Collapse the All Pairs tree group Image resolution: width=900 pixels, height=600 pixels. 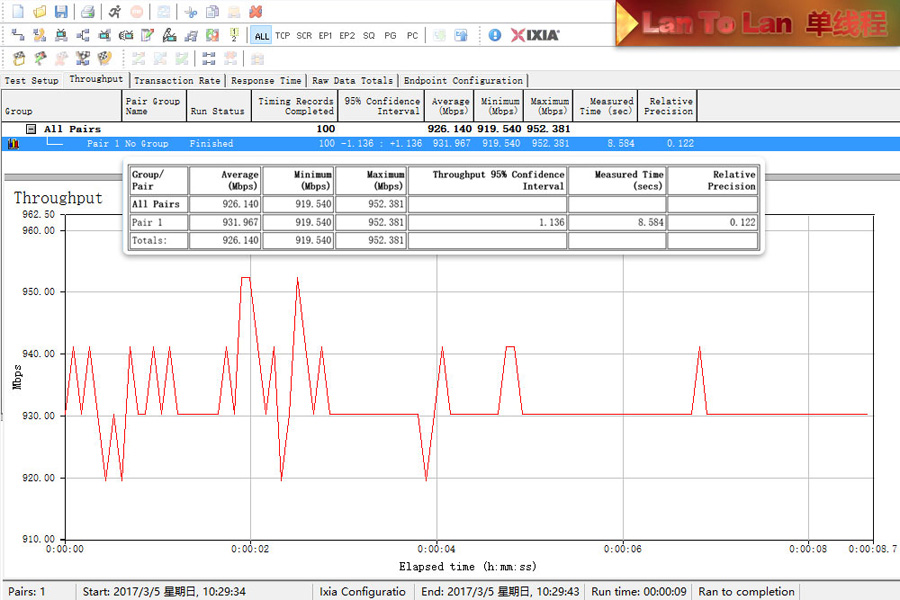click(x=31, y=129)
